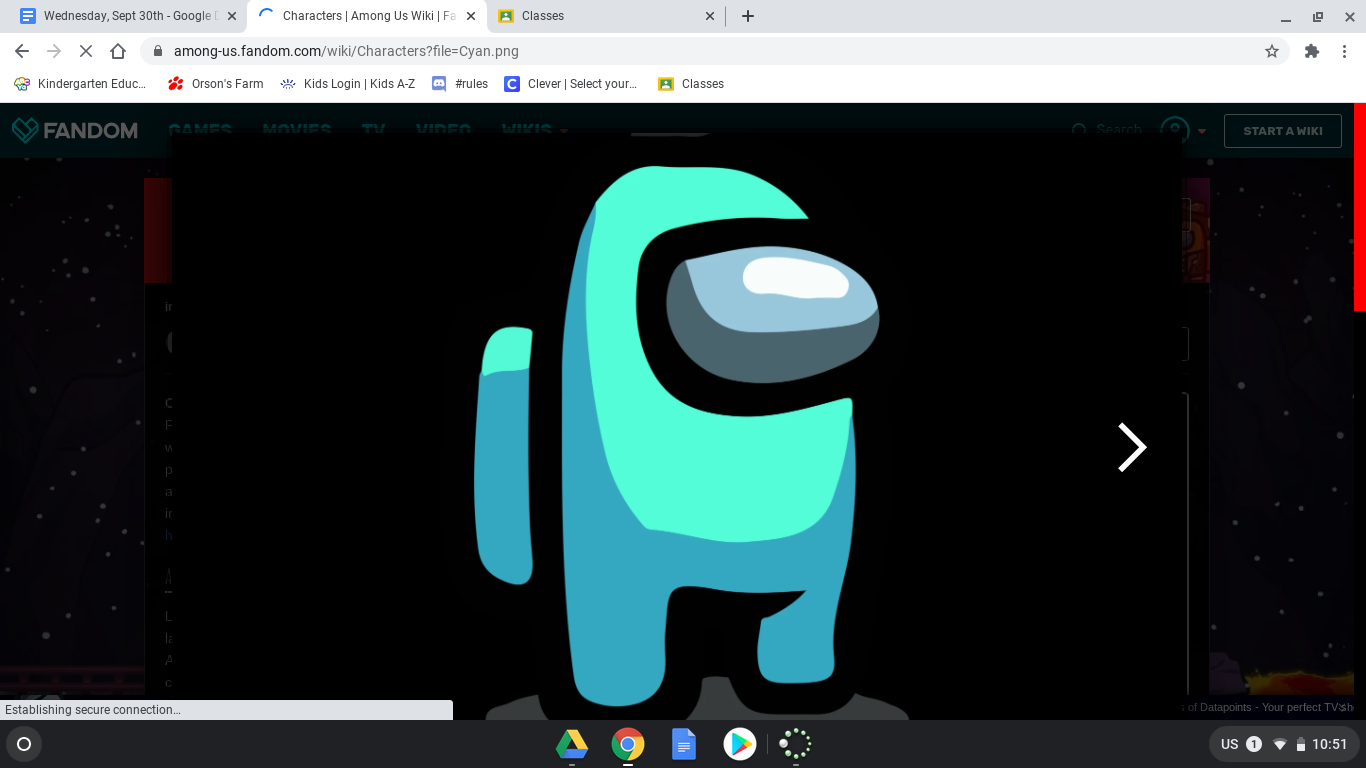Open the TV menu on Fandom

(x=374, y=130)
